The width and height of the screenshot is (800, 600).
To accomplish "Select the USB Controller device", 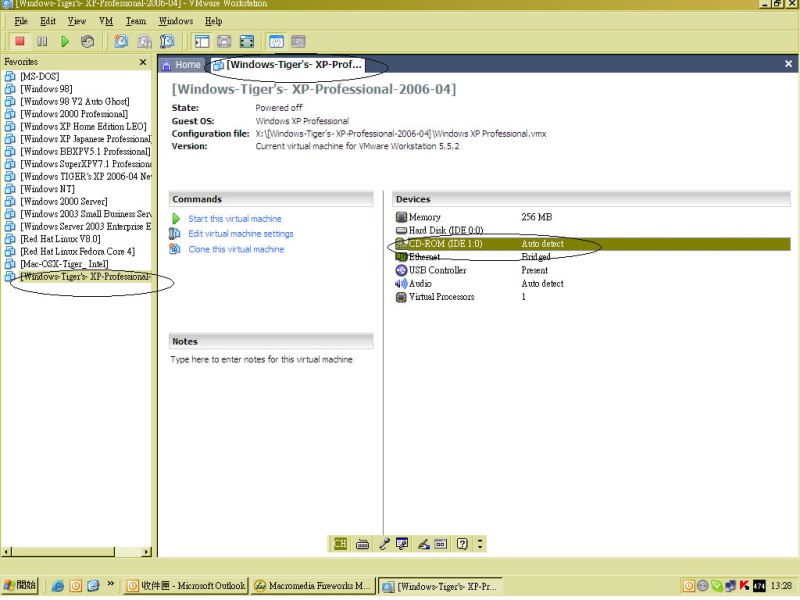I will click(592, 270).
